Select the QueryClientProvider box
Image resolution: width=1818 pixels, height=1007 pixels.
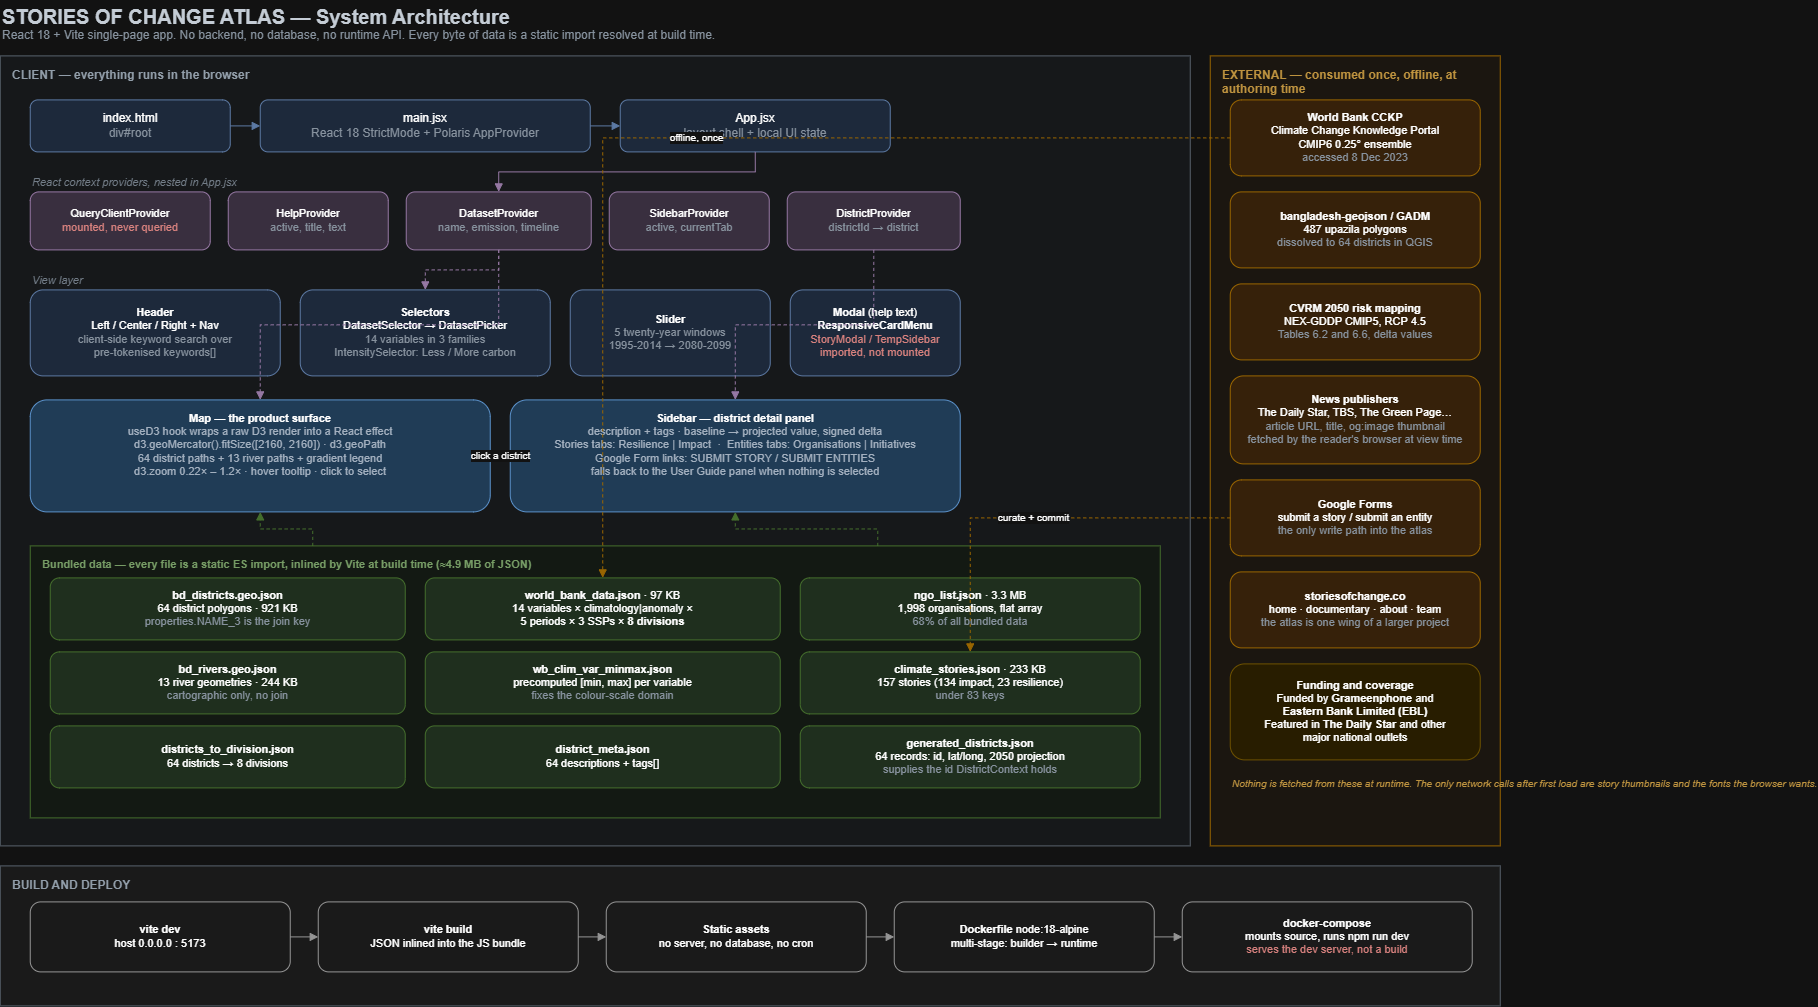(x=120, y=221)
